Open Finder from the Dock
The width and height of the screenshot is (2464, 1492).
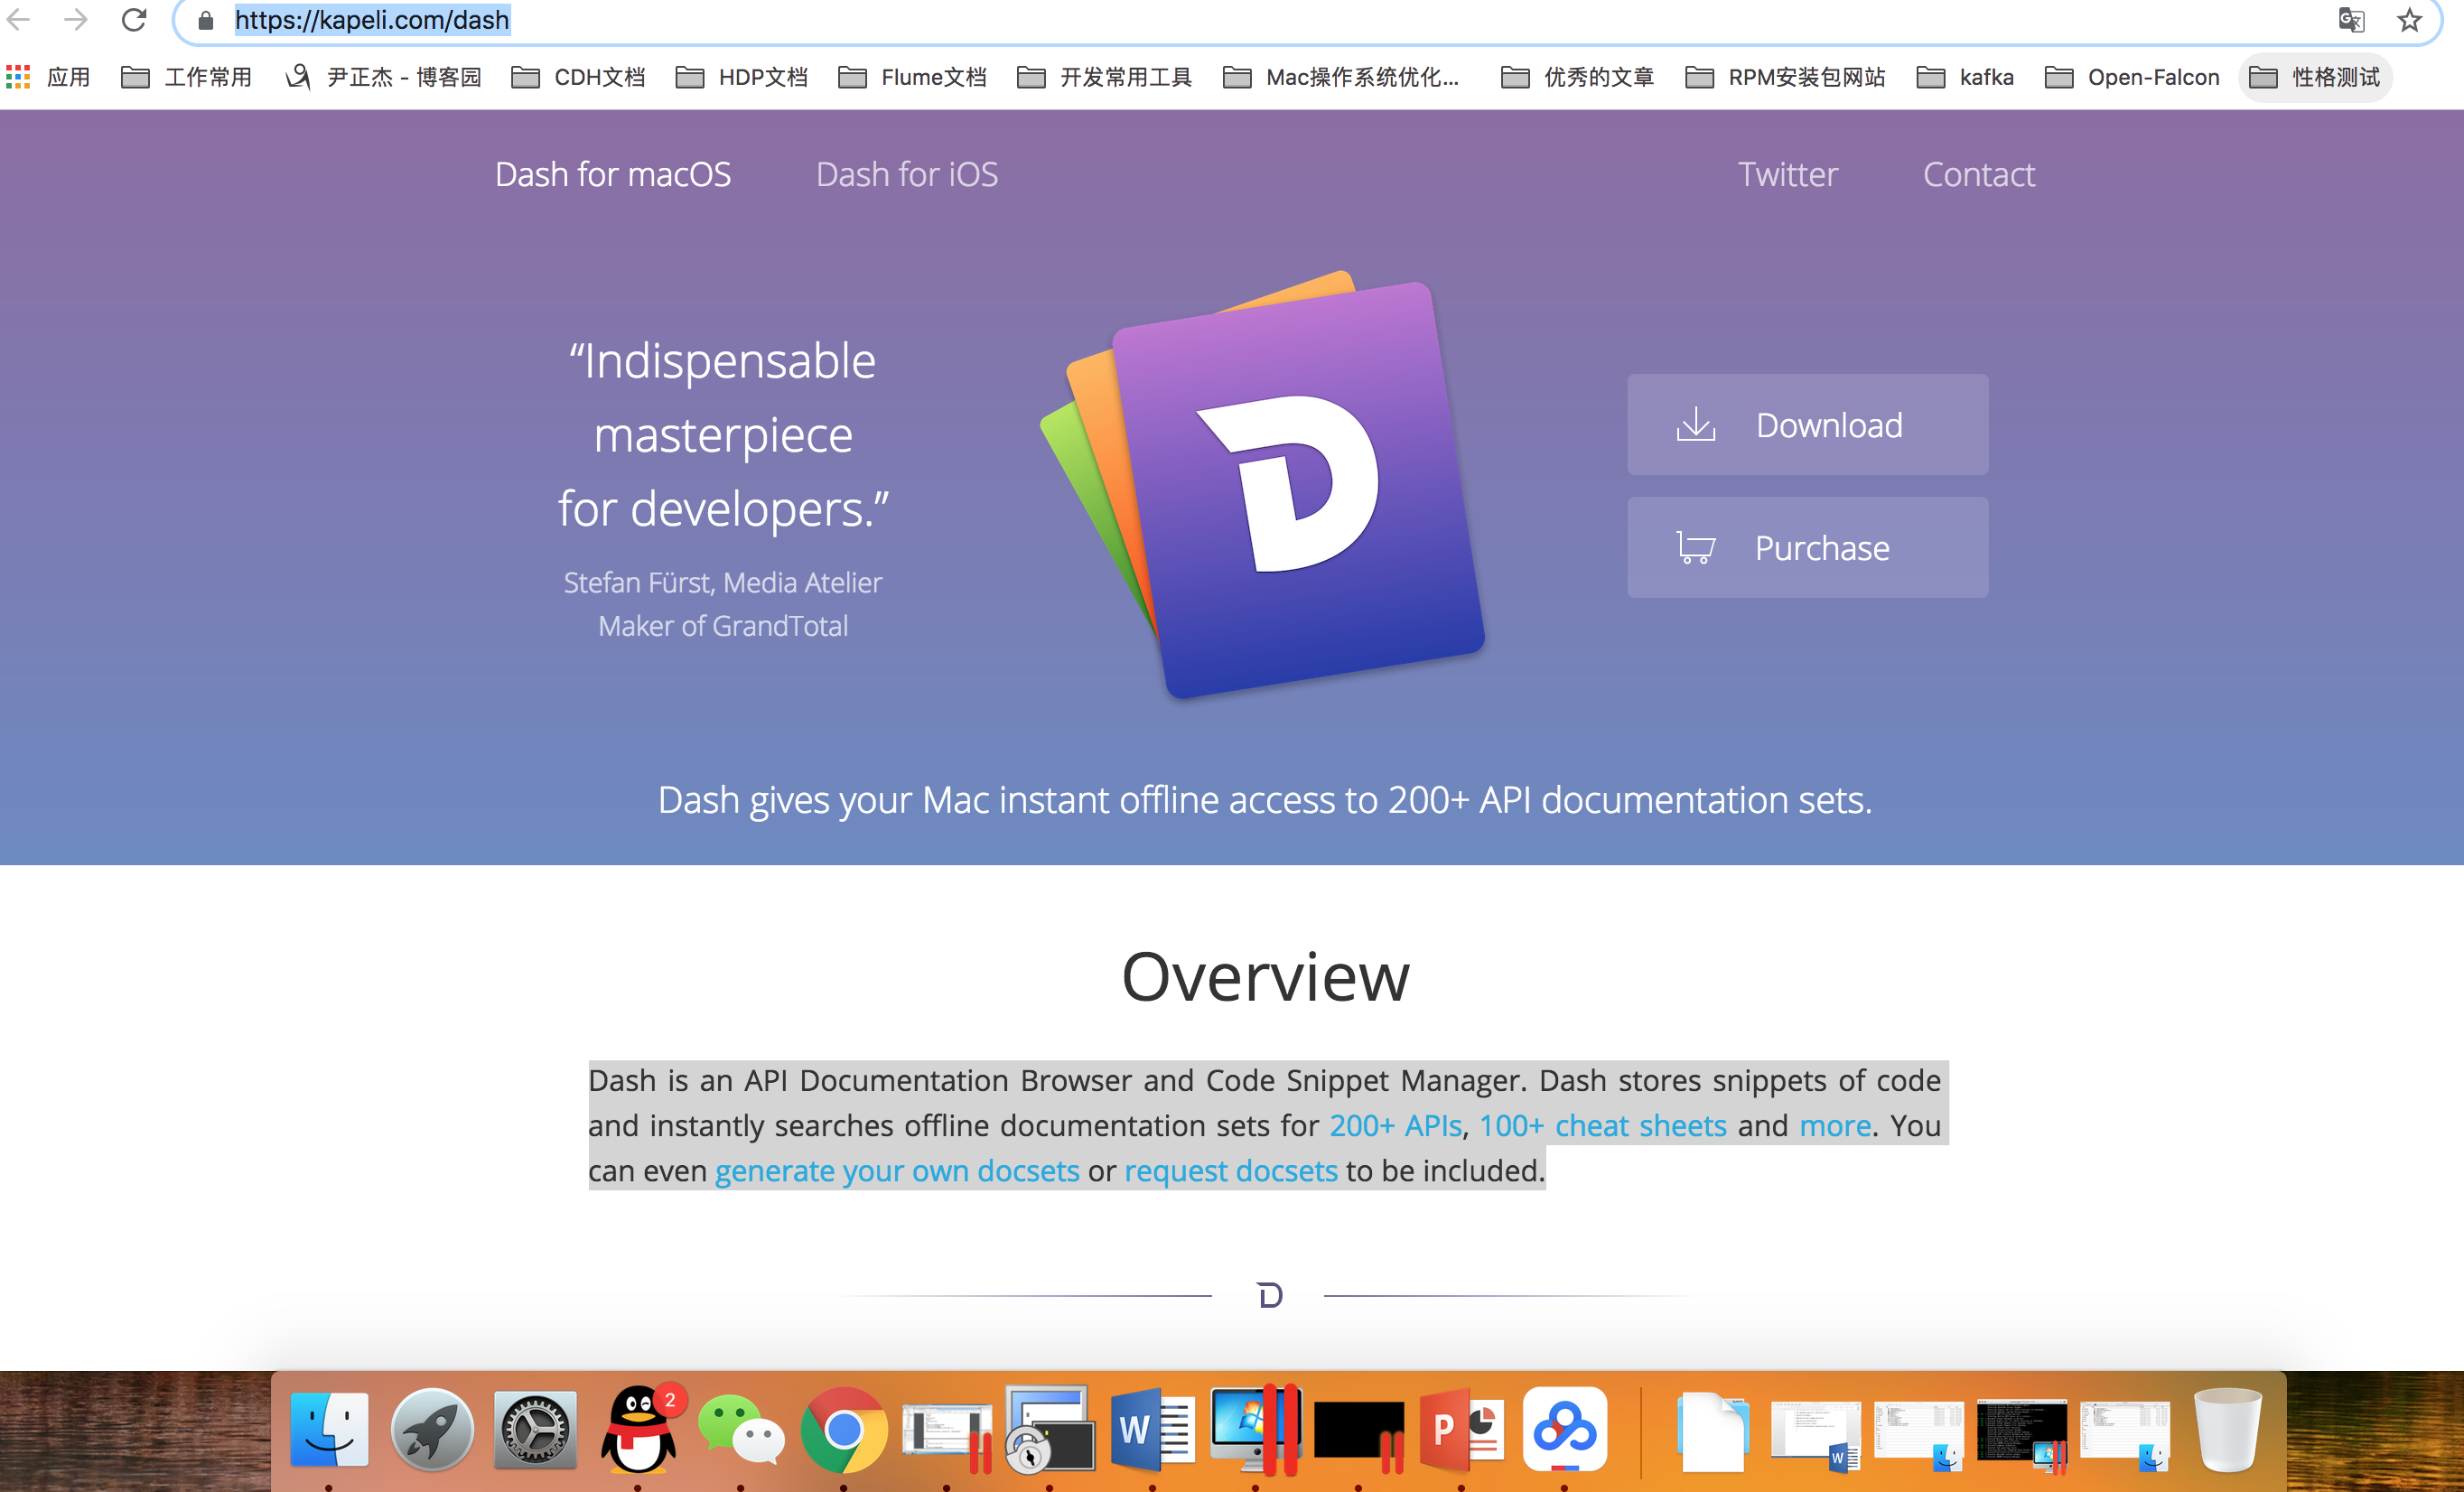(x=329, y=1431)
